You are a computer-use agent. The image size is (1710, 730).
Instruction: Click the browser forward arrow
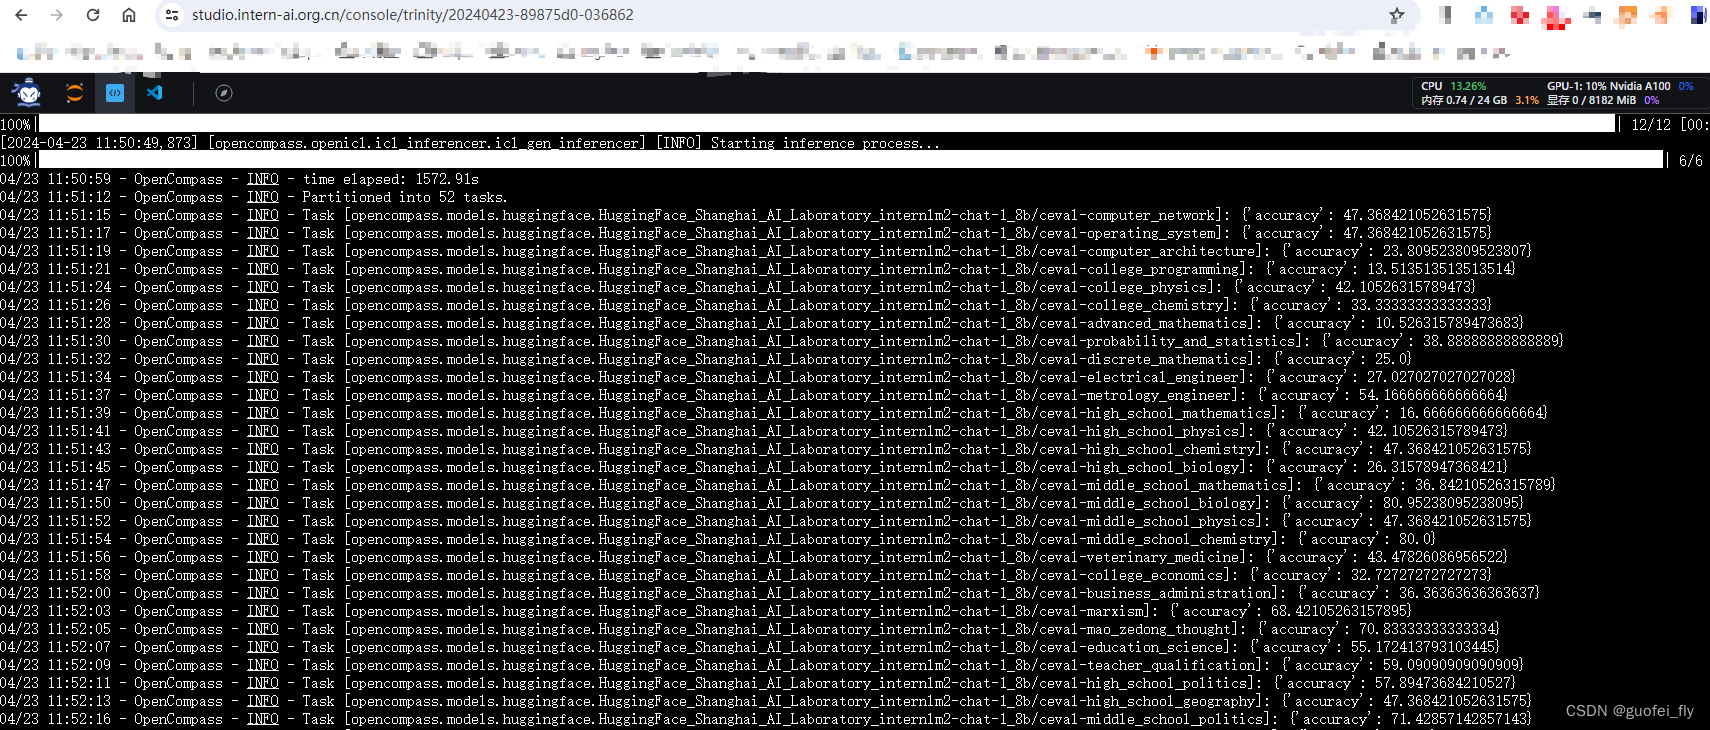pyautogui.click(x=57, y=15)
